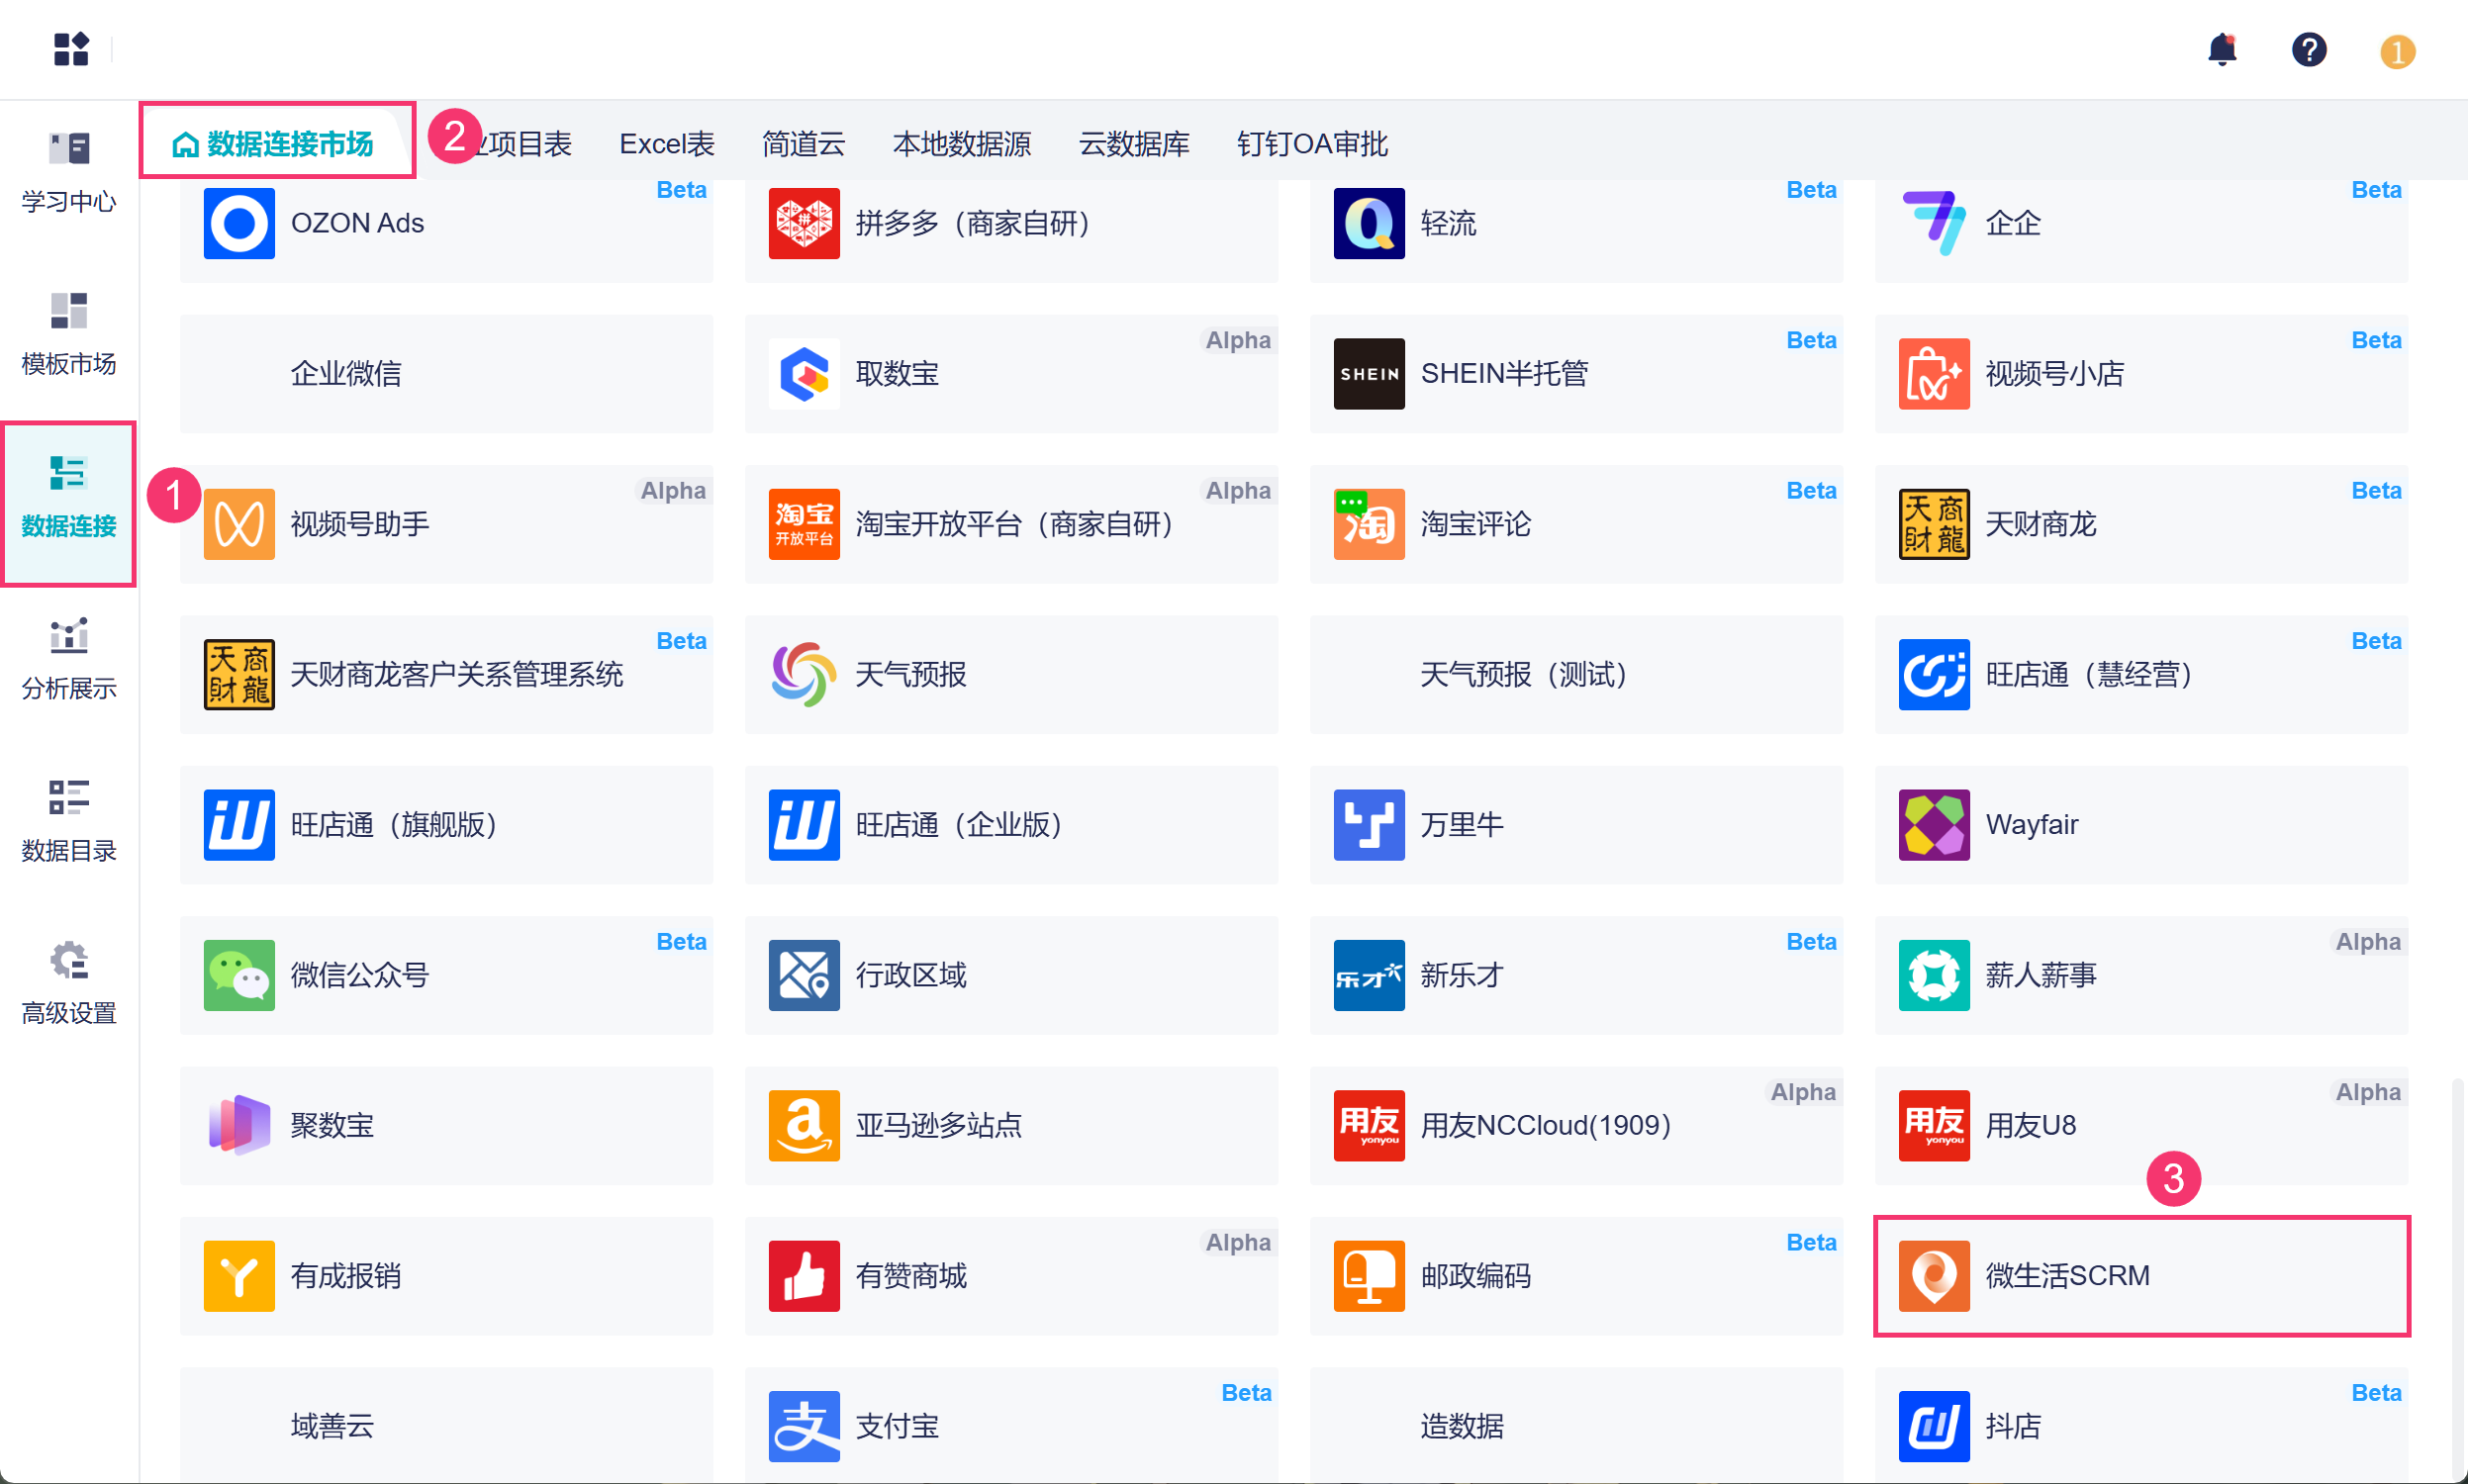Open the notifications bell icon
The height and width of the screenshot is (1484, 2468).
tap(2221, 49)
